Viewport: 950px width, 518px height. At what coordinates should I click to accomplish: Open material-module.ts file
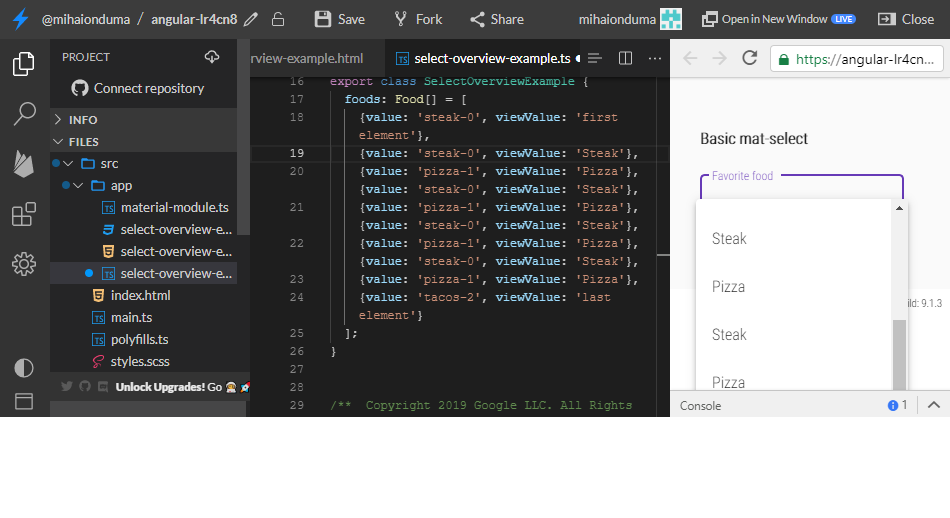tap(143, 207)
